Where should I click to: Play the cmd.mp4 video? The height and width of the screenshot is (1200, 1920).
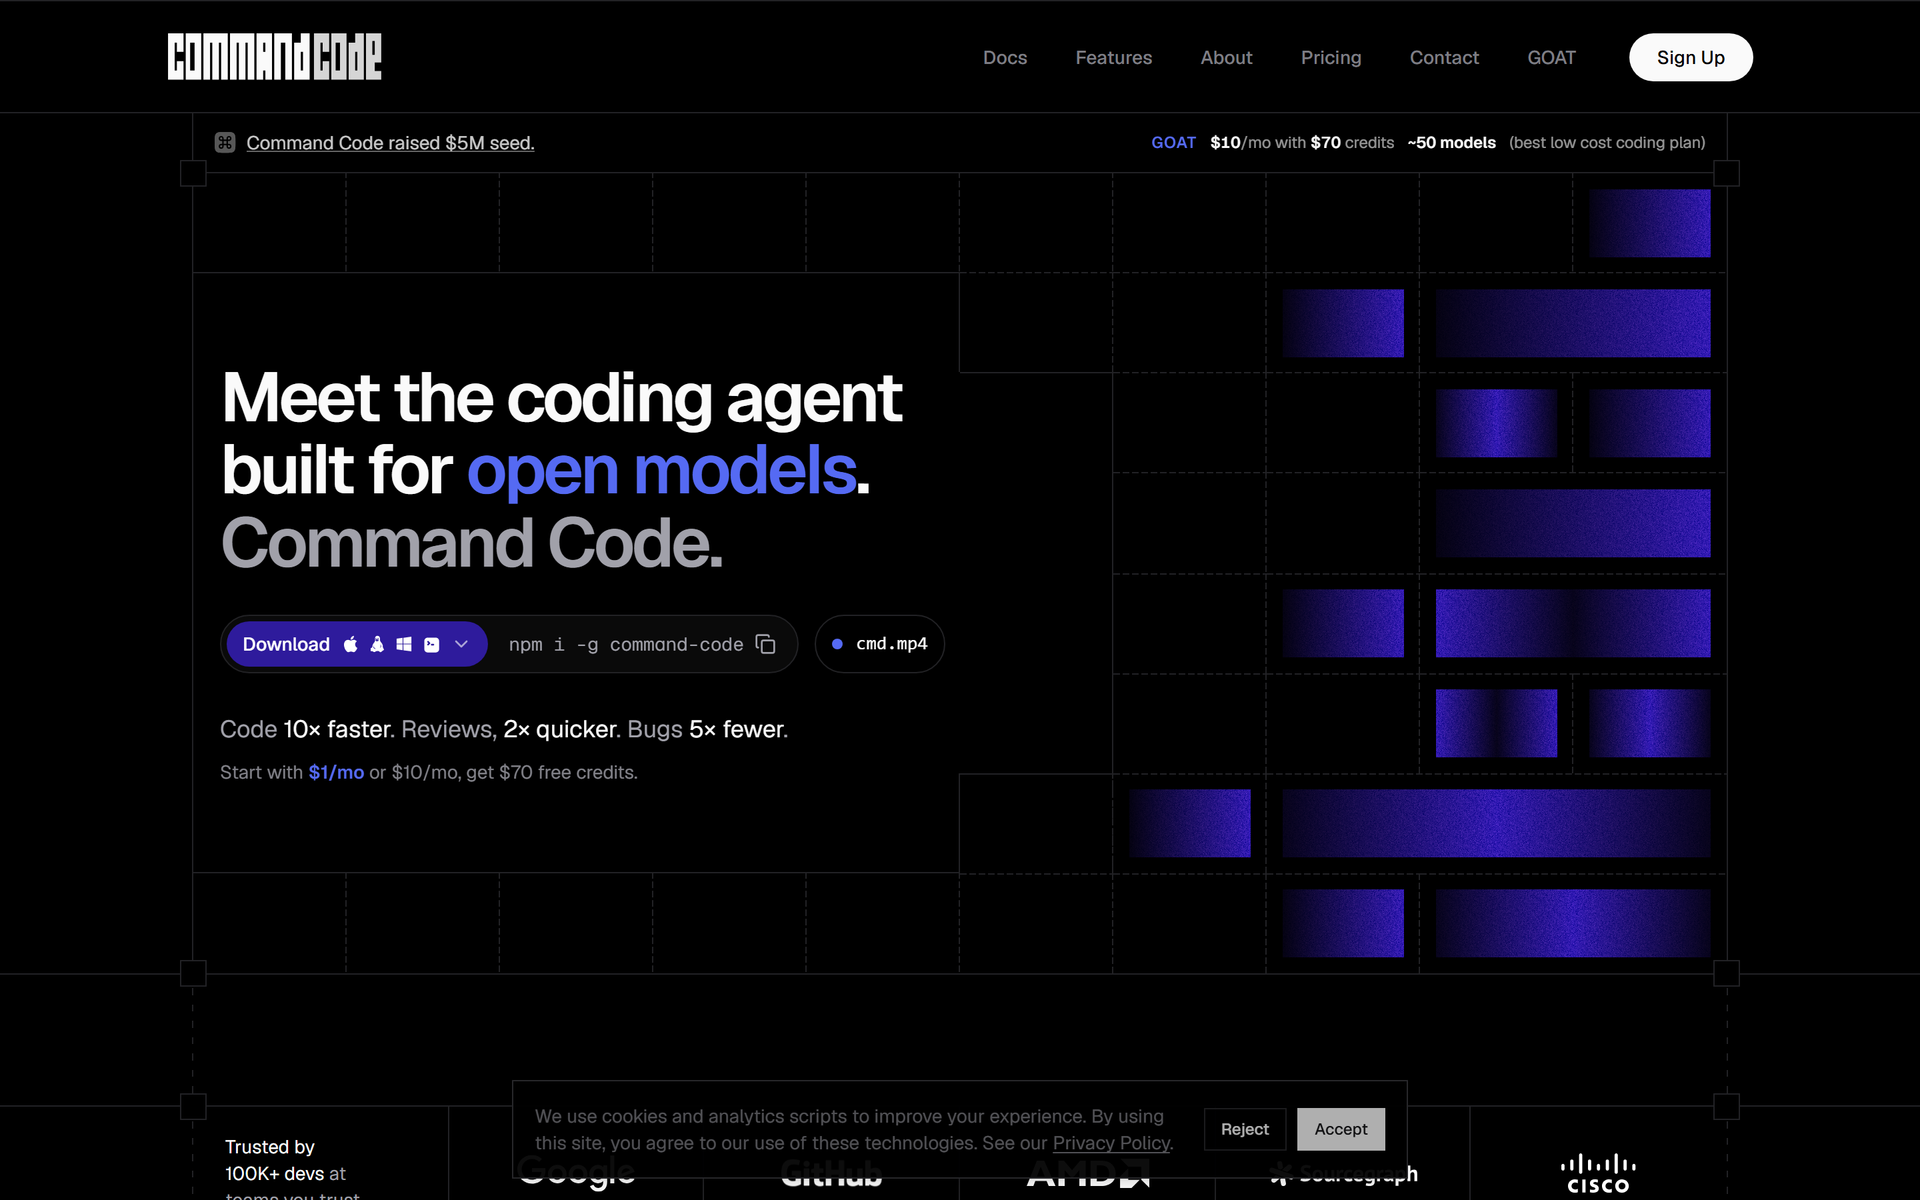(880, 644)
